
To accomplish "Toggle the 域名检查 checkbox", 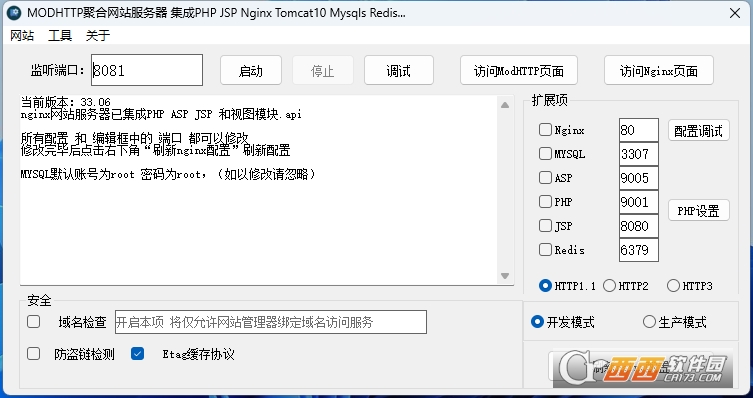I will [x=34, y=322].
